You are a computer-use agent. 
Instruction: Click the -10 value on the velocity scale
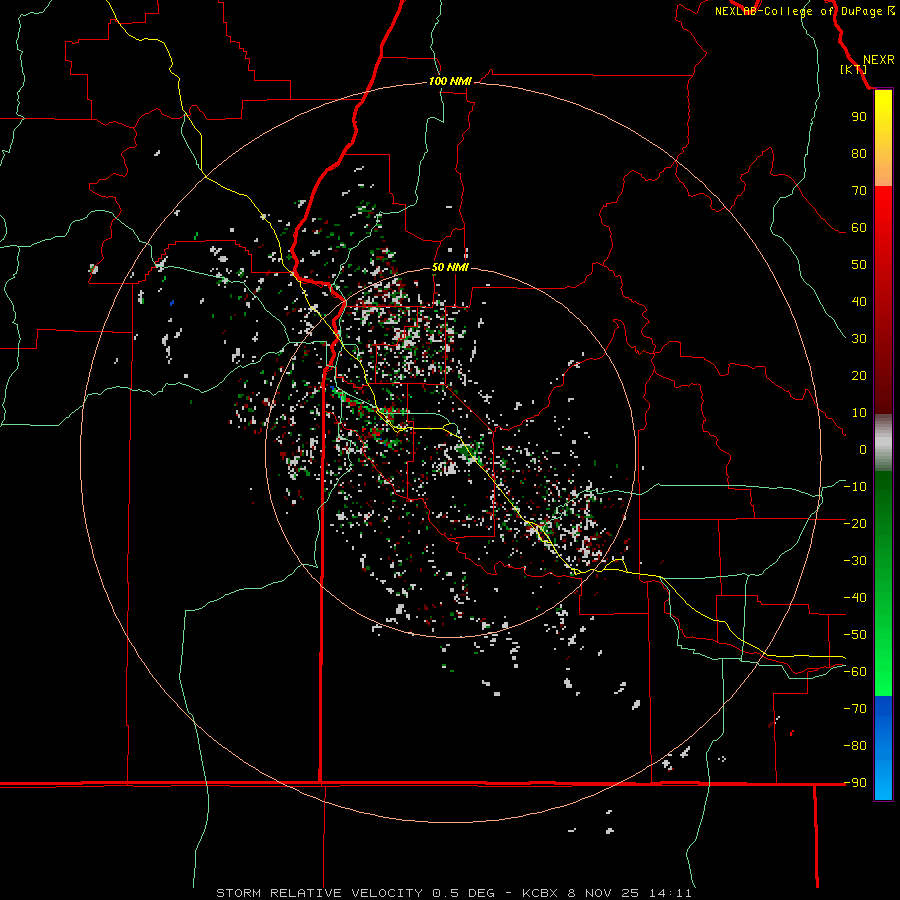tap(855, 487)
